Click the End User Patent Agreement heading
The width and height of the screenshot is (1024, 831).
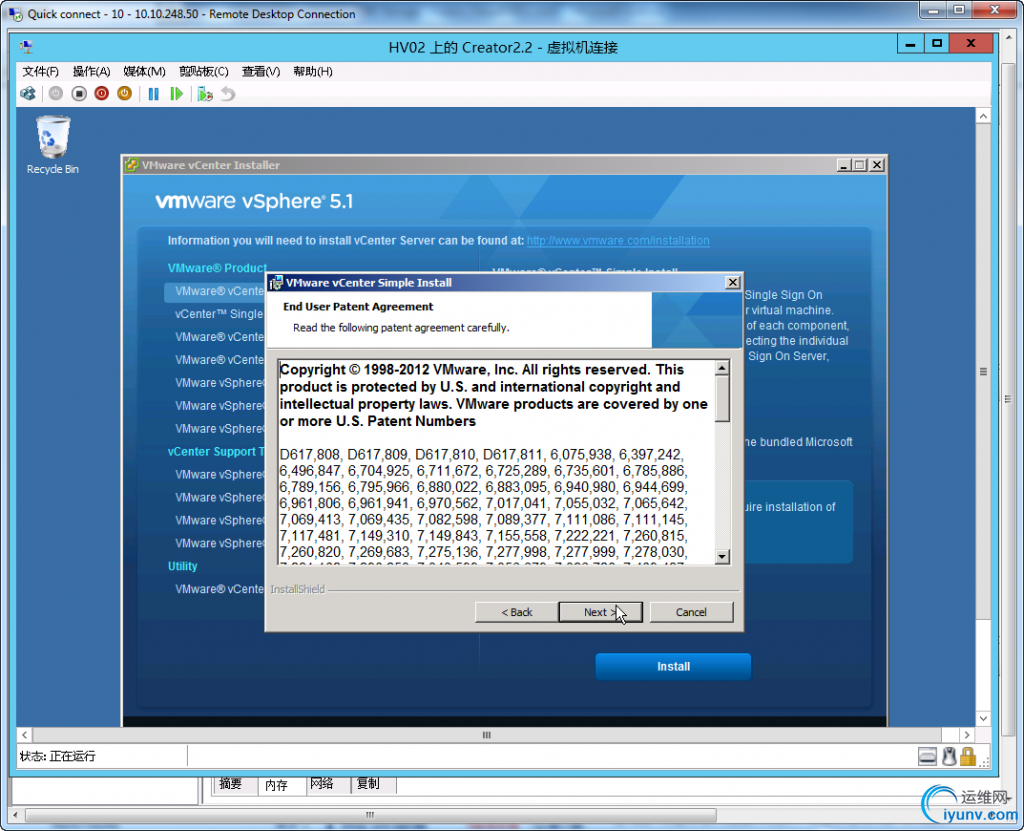click(x=358, y=306)
